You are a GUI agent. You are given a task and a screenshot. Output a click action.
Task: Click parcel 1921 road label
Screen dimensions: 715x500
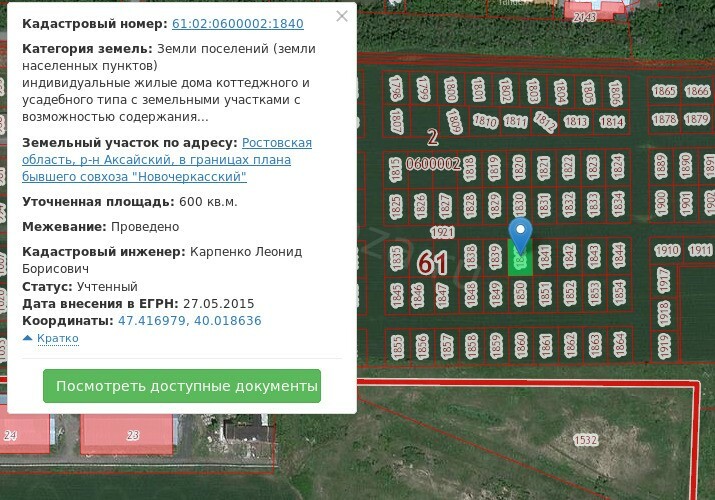(444, 232)
